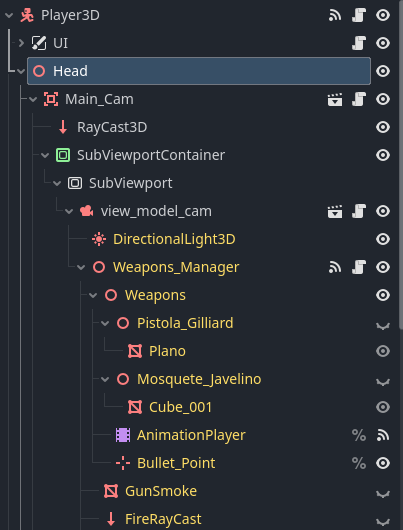This screenshot has width=403, height=530.
Task: Click the camera preview icon on Main_Cam
Action: [335, 99]
